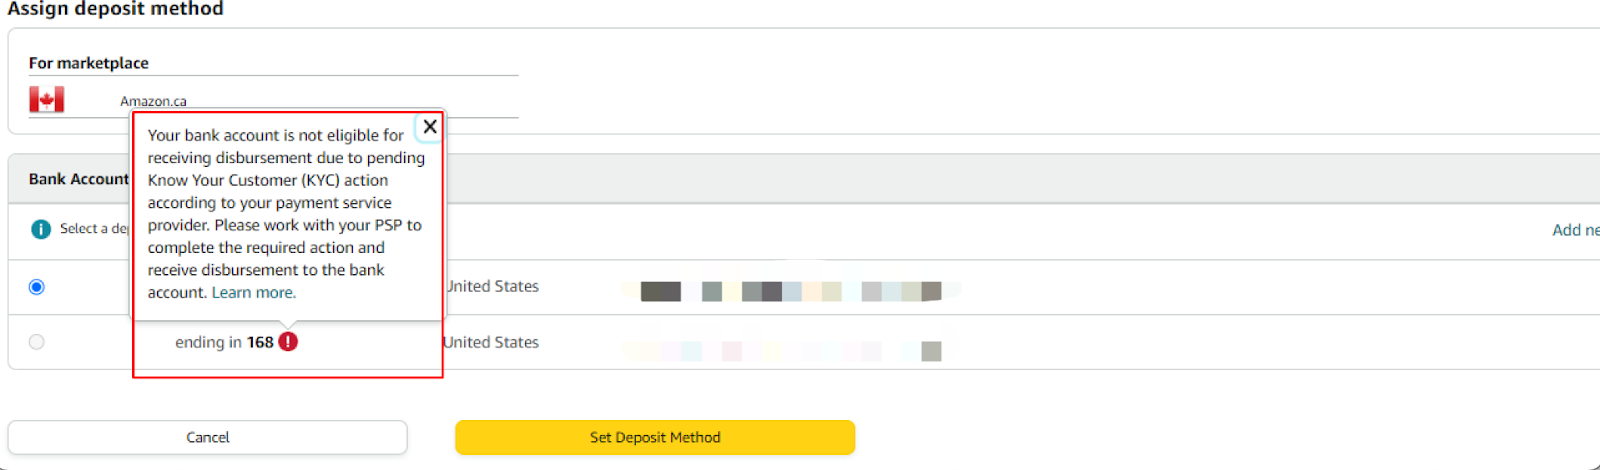Click the blue info icon
Image resolution: width=1600 pixels, height=470 pixels.
click(41, 229)
